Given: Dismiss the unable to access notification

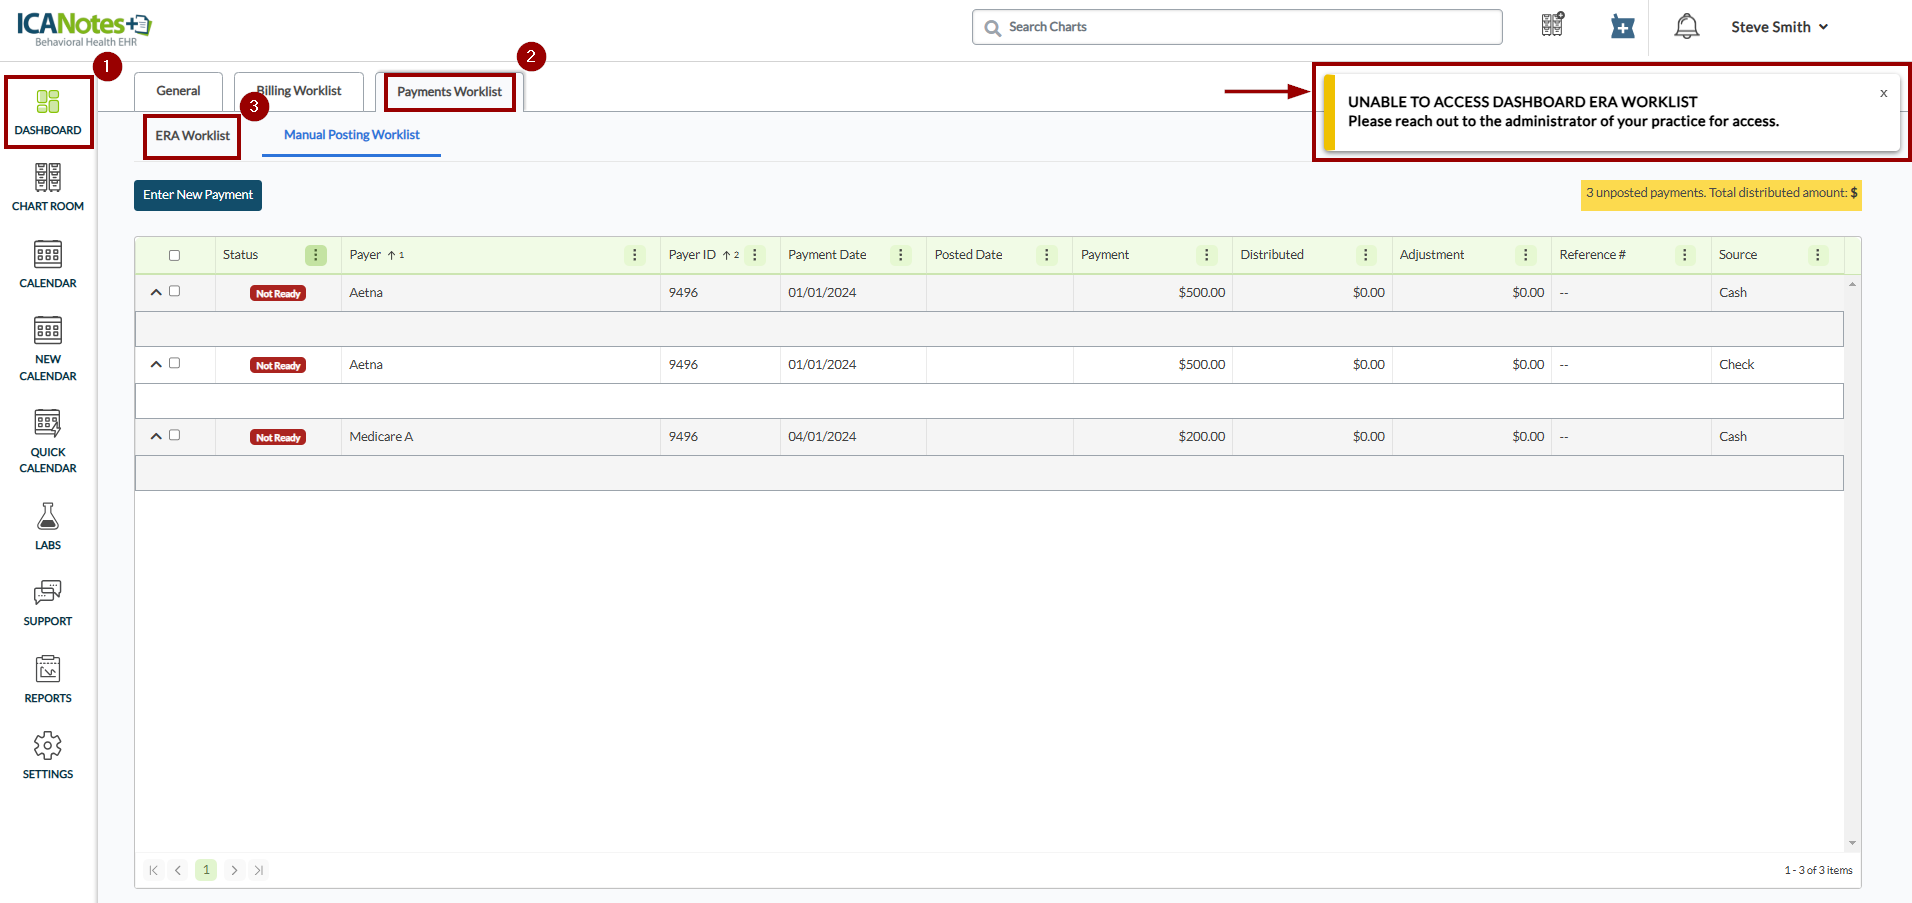Looking at the screenshot, I should pos(1883,93).
